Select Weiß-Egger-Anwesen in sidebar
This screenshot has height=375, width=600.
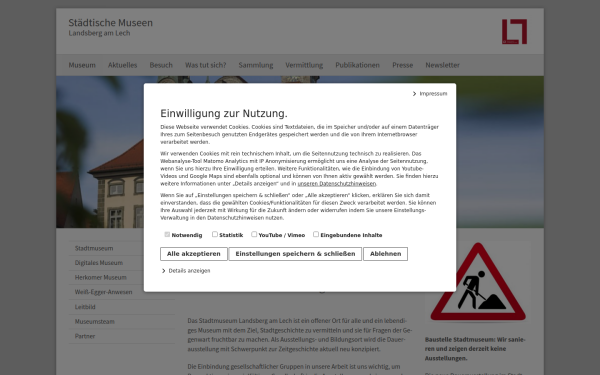(x=122, y=292)
